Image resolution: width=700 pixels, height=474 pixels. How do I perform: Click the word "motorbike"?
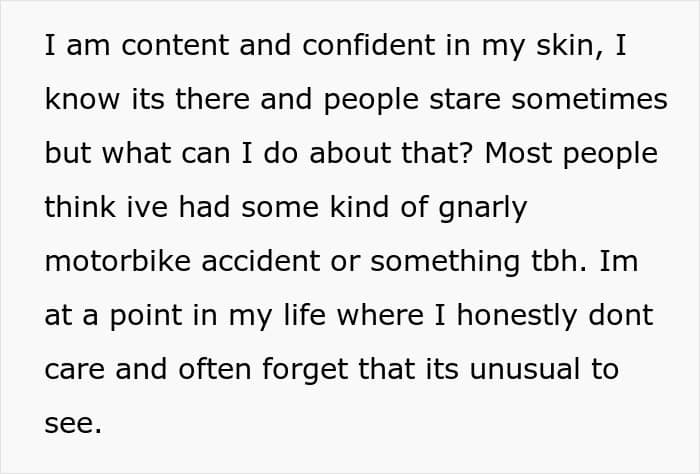pos(118,261)
